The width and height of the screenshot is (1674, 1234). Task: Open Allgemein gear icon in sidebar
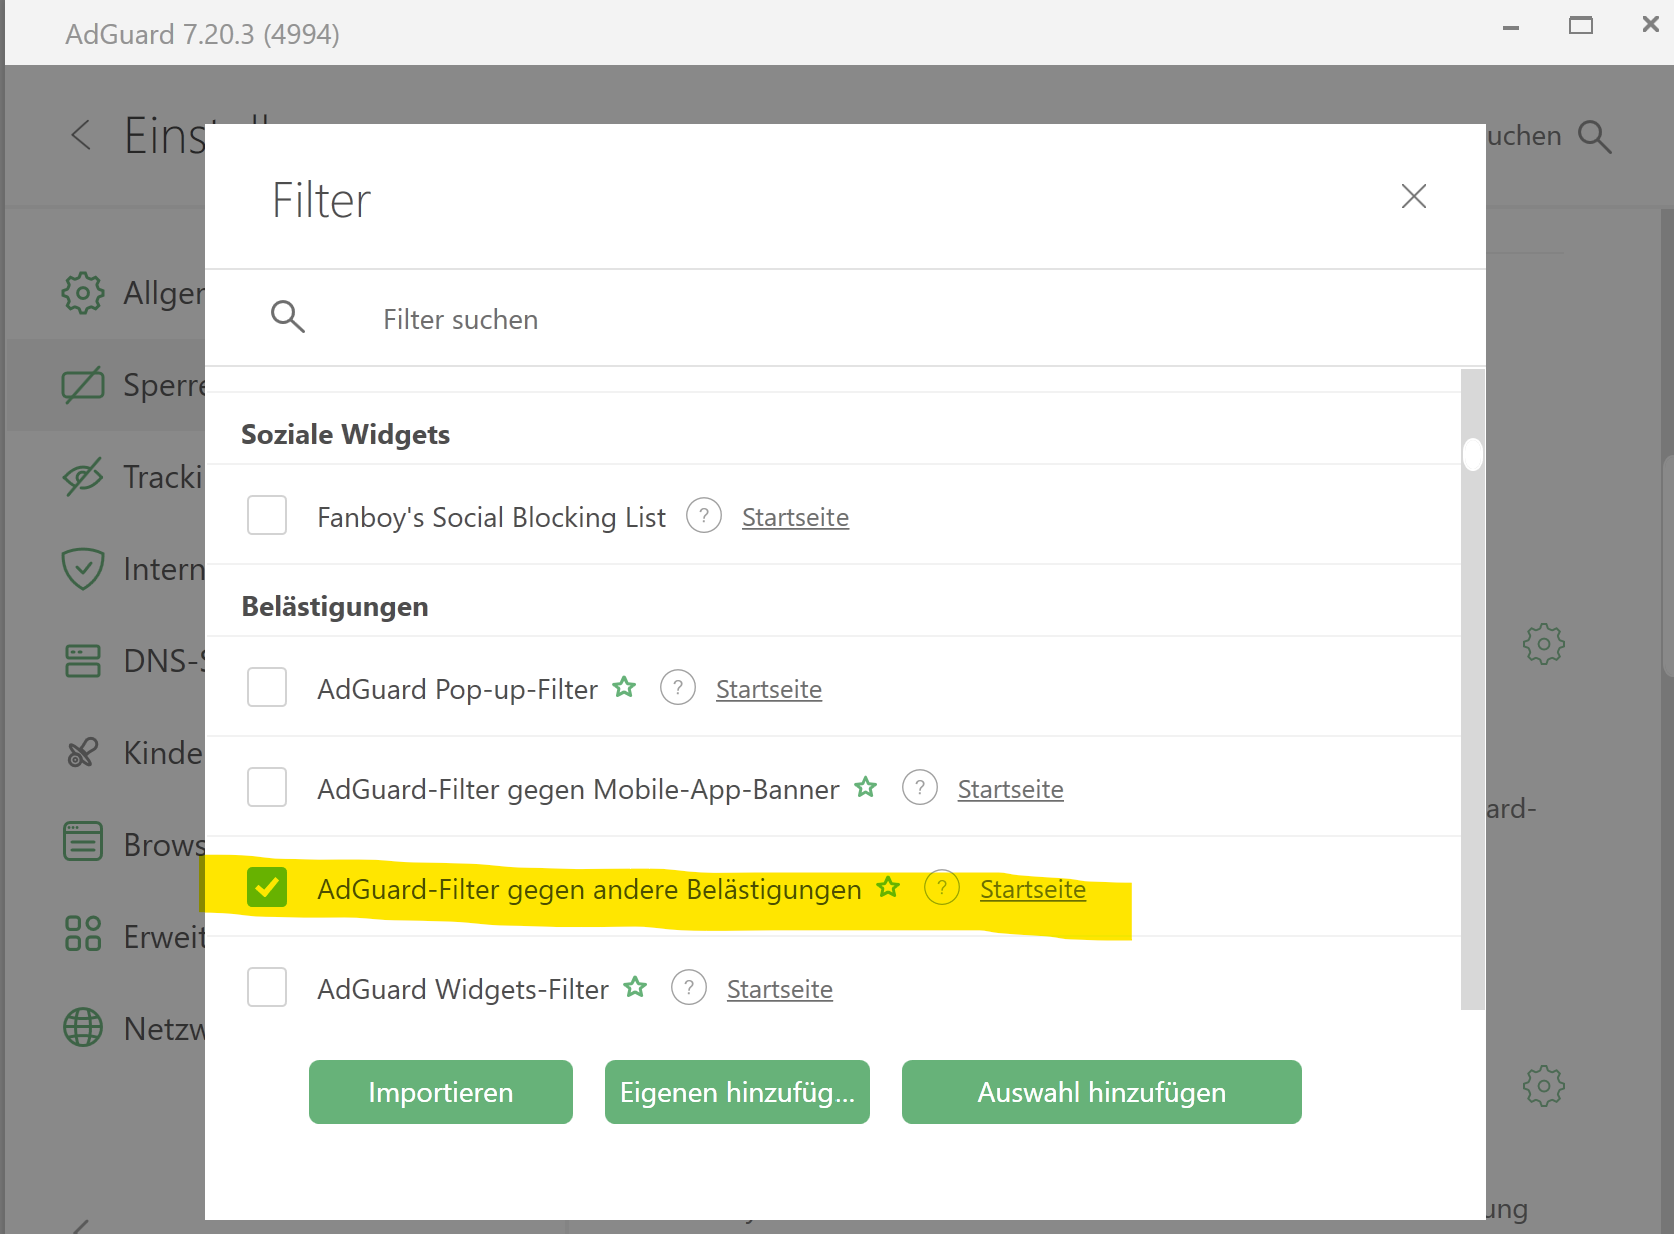82,293
